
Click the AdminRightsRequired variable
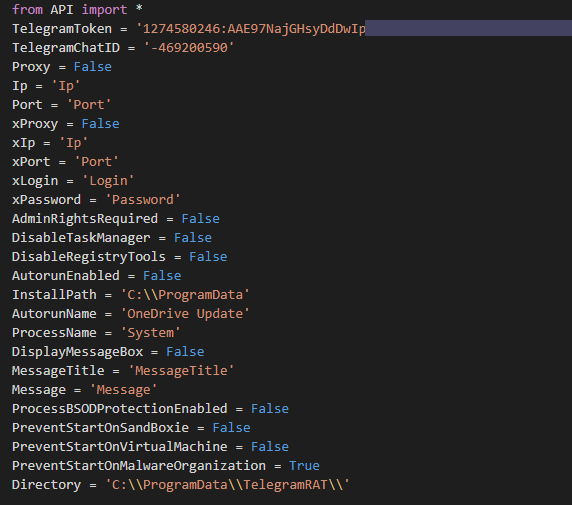coord(85,219)
